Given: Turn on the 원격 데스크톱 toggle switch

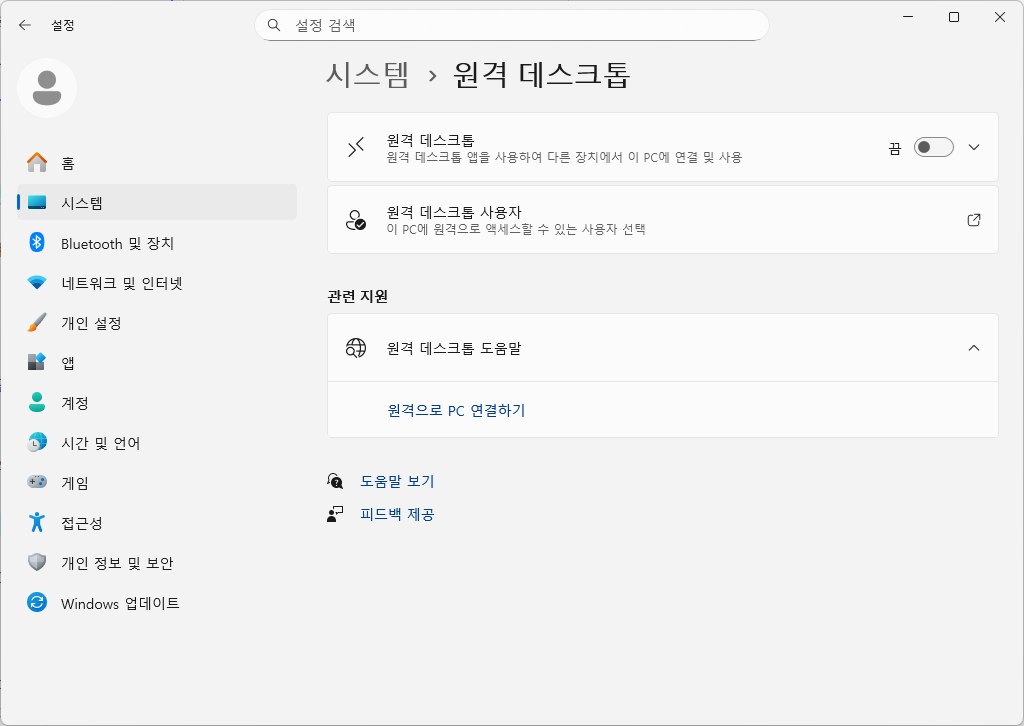Looking at the screenshot, I should click(x=933, y=147).
